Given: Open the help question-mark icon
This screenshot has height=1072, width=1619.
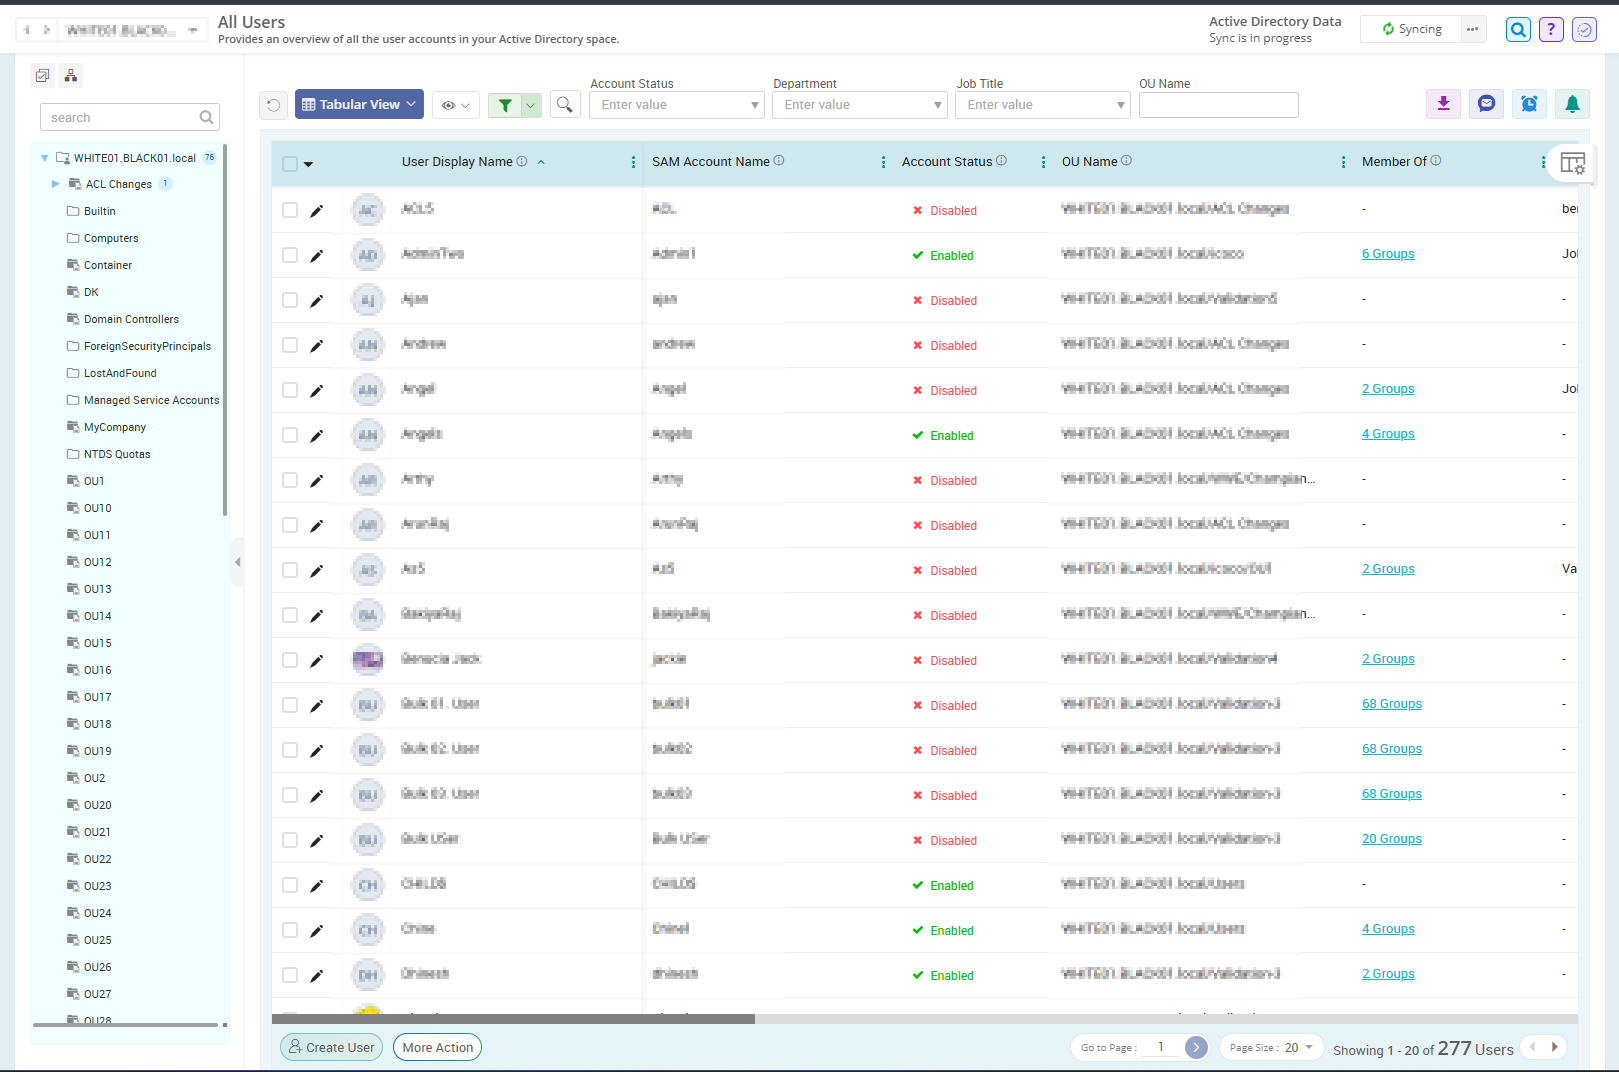Looking at the screenshot, I should pyautogui.click(x=1551, y=29).
